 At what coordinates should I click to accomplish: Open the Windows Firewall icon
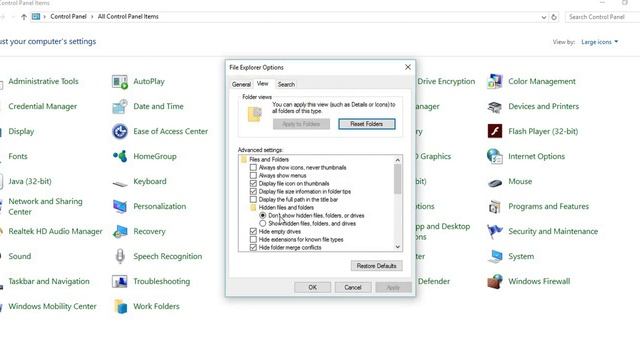tap(495, 281)
